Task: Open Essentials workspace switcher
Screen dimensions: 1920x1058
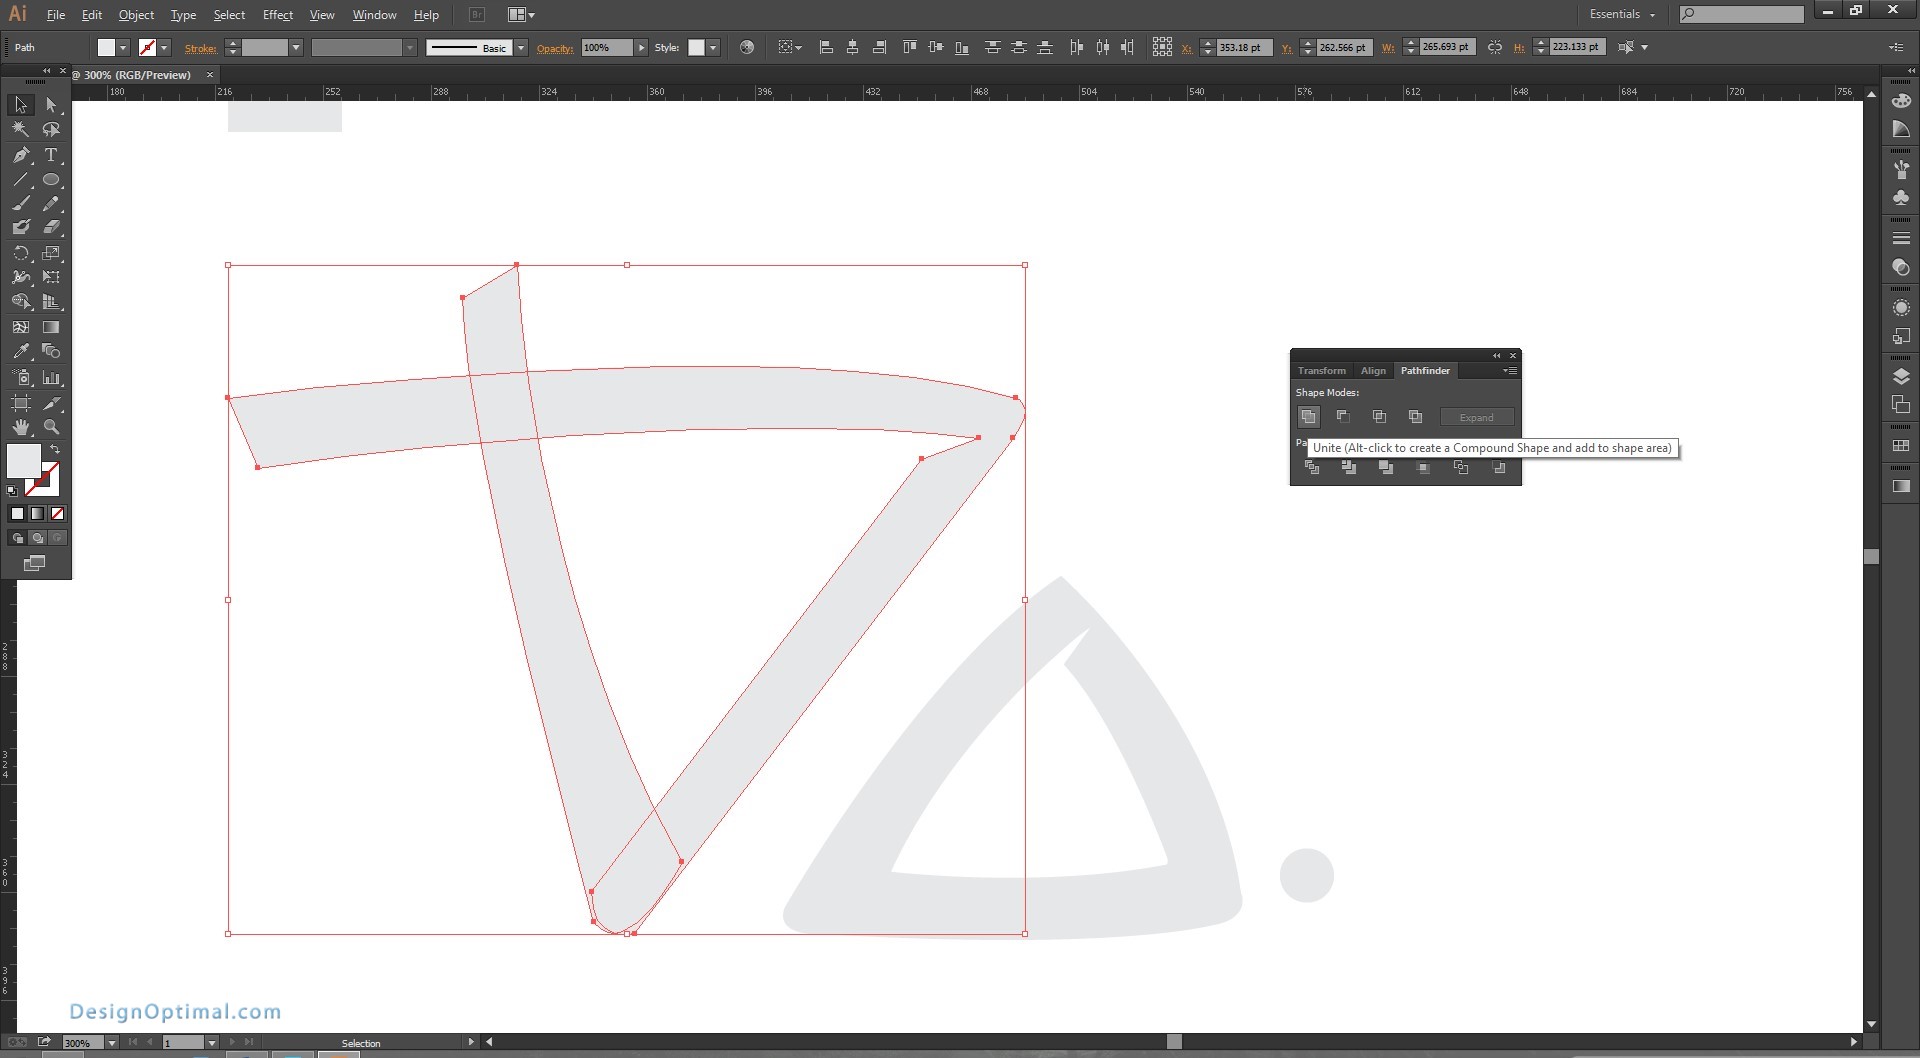Action: [x=1622, y=14]
